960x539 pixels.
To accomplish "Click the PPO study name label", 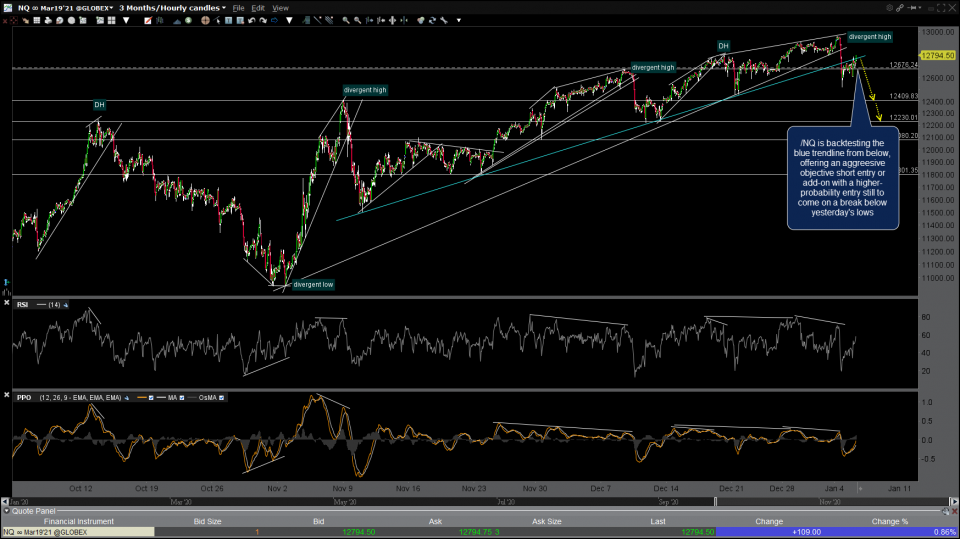I will pos(24,398).
